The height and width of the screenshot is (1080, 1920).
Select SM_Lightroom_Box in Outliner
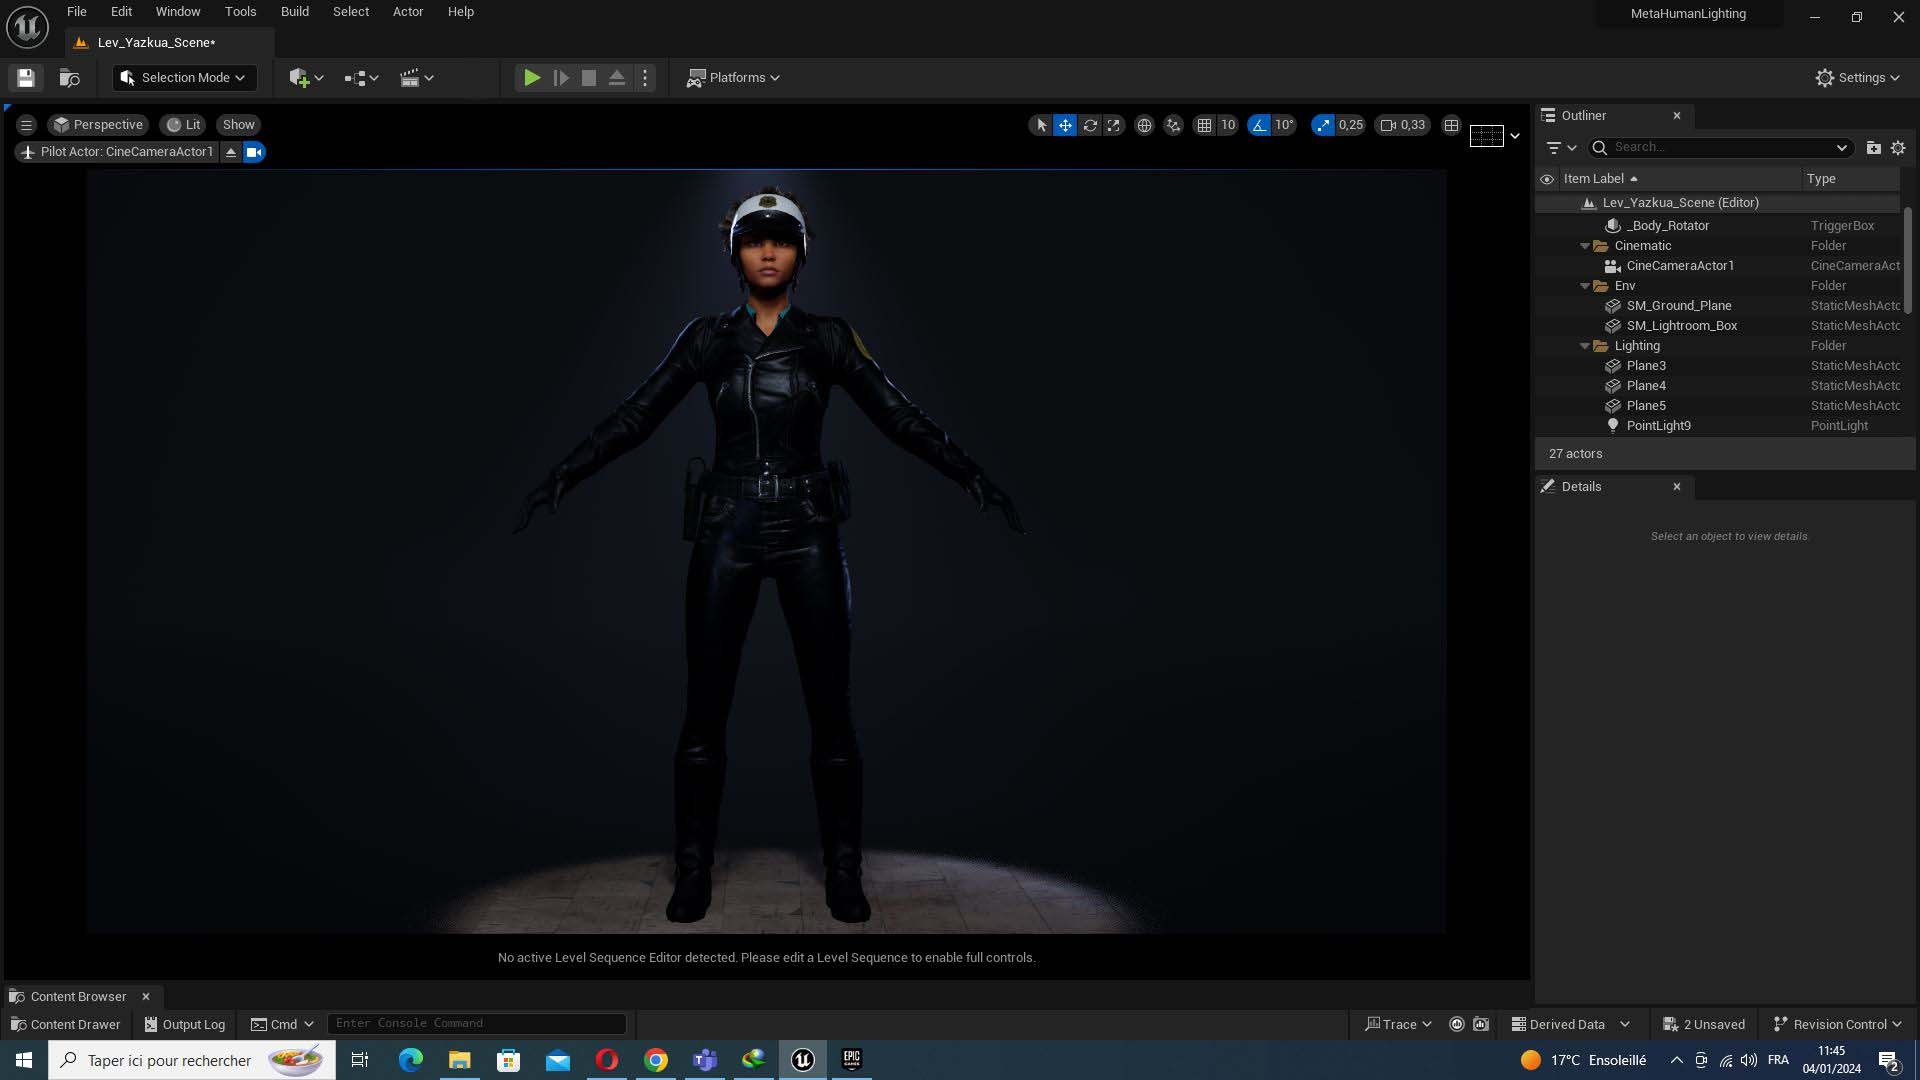(x=1718, y=326)
